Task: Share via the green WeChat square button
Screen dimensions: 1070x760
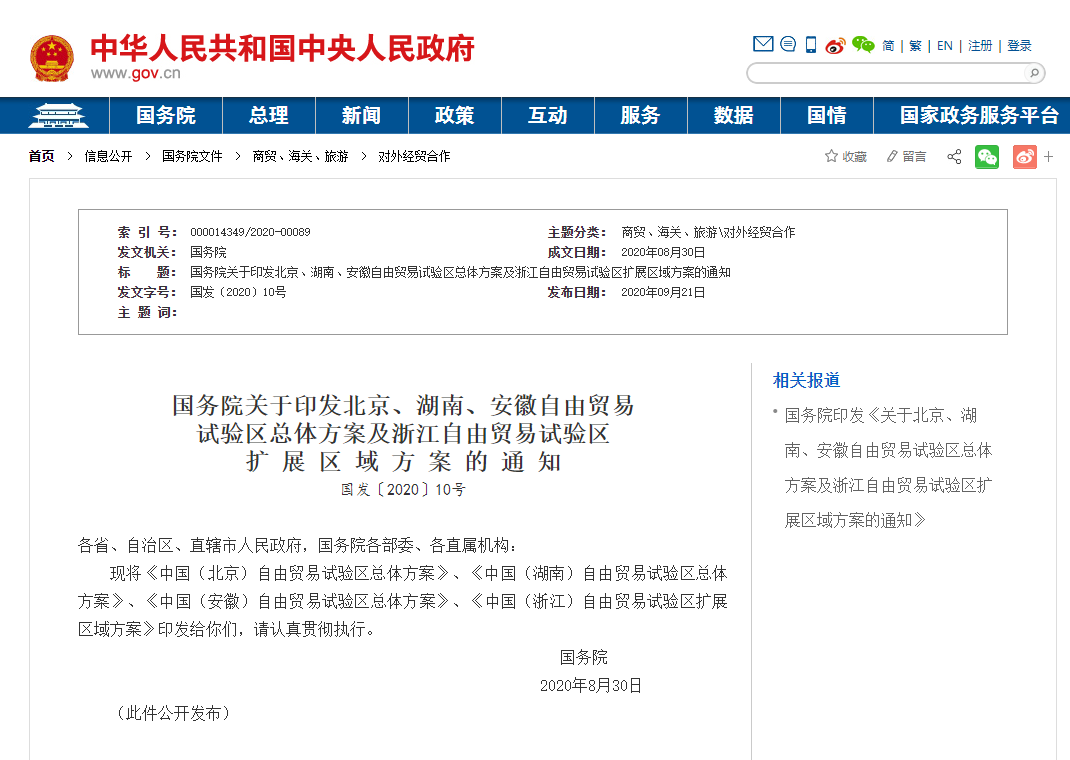Action: click(x=987, y=157)
